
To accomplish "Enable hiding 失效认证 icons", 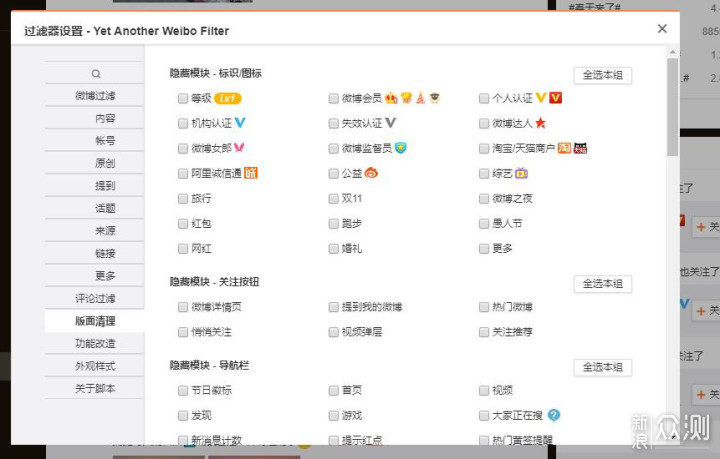I will (333, 123).
